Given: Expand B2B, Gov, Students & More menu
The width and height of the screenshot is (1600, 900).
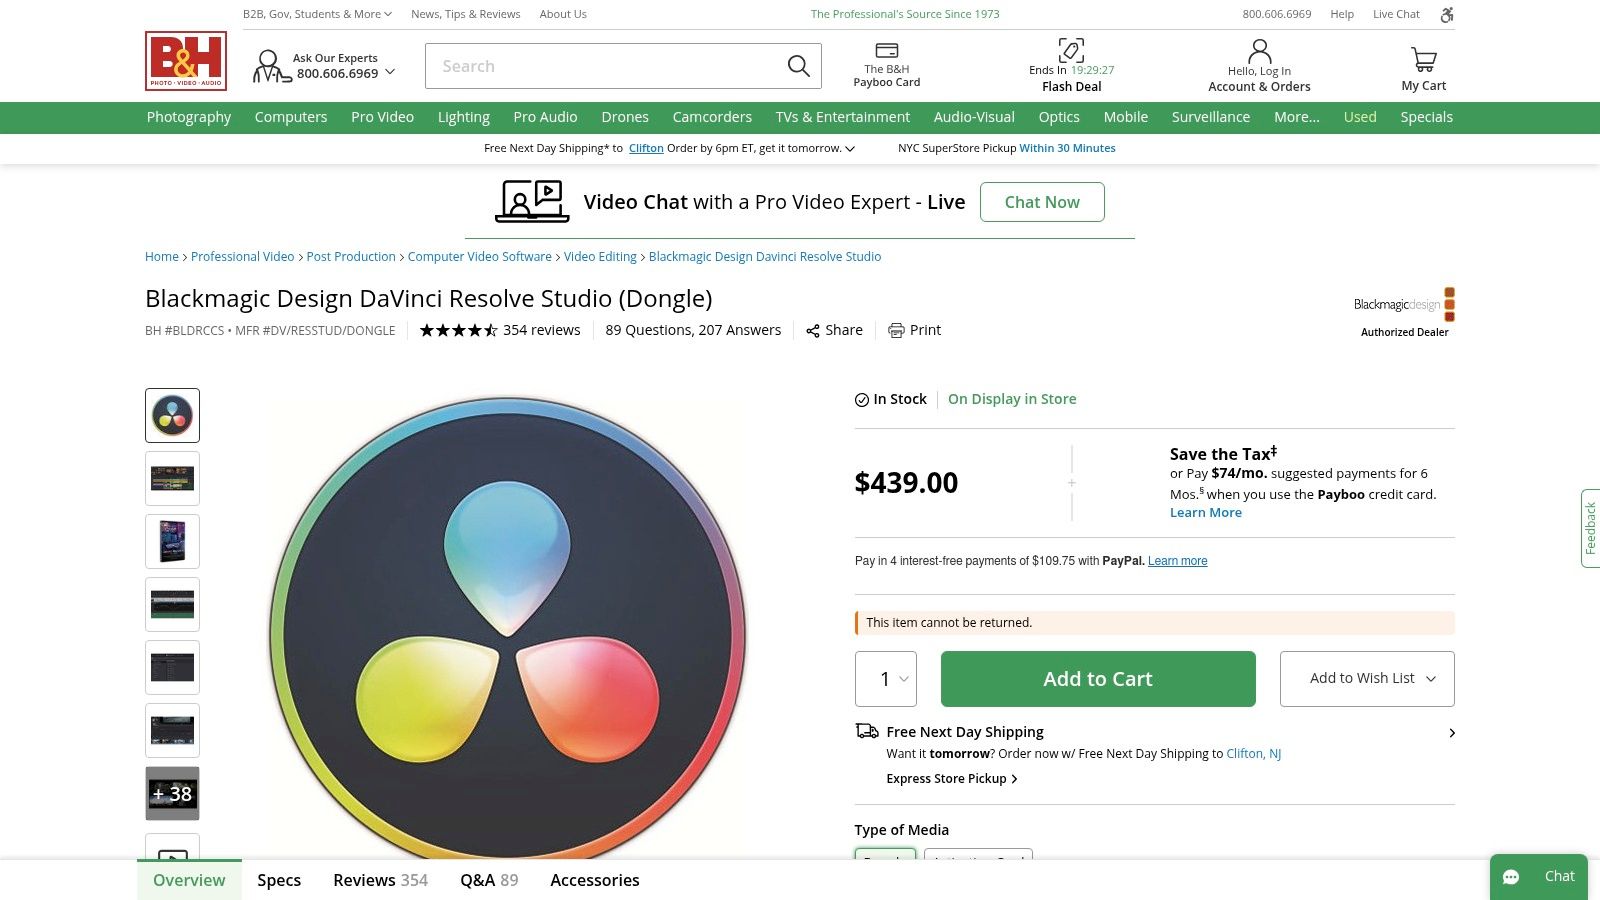Looking at the screenshot, I should (317, 14).
